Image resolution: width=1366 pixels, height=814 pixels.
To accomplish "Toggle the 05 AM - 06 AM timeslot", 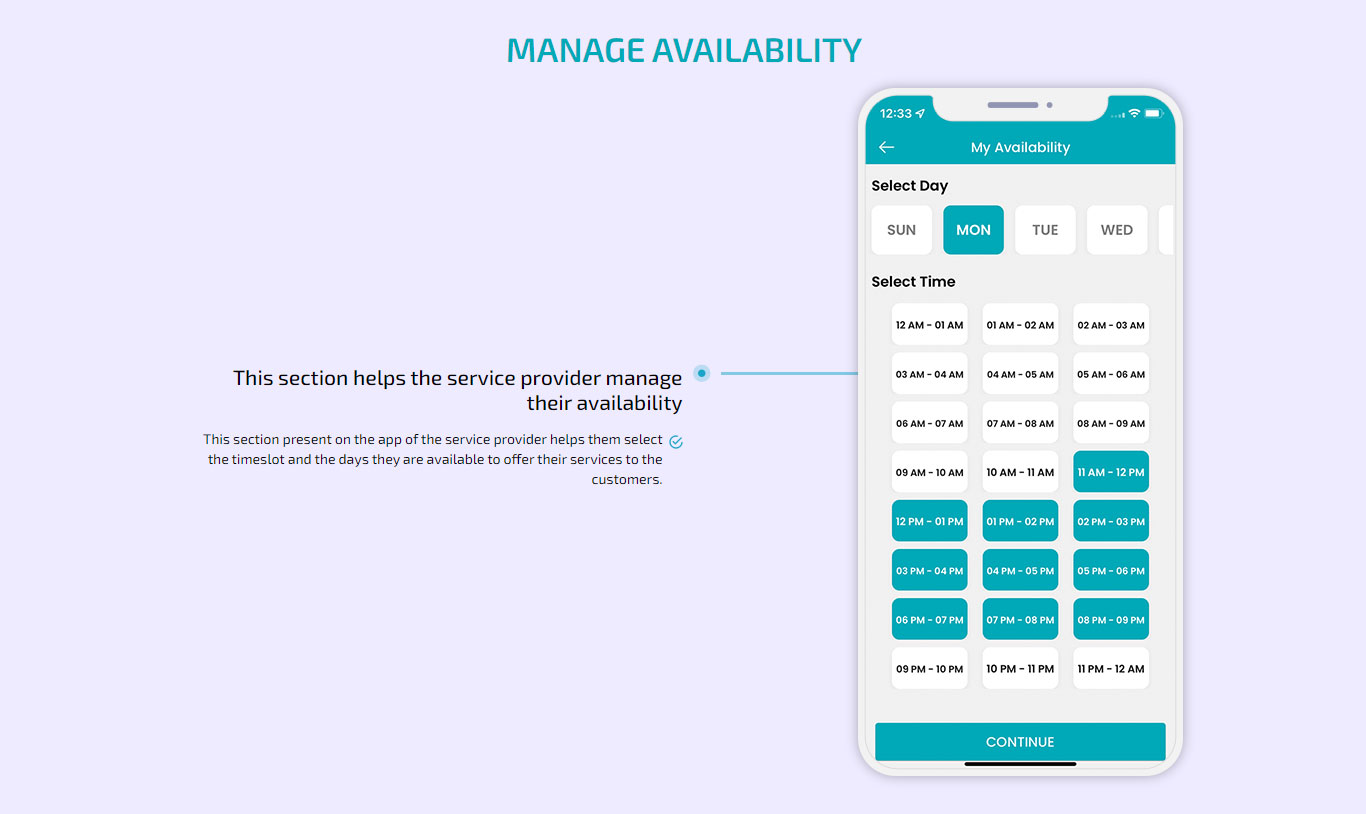I will coord(1111,374).
